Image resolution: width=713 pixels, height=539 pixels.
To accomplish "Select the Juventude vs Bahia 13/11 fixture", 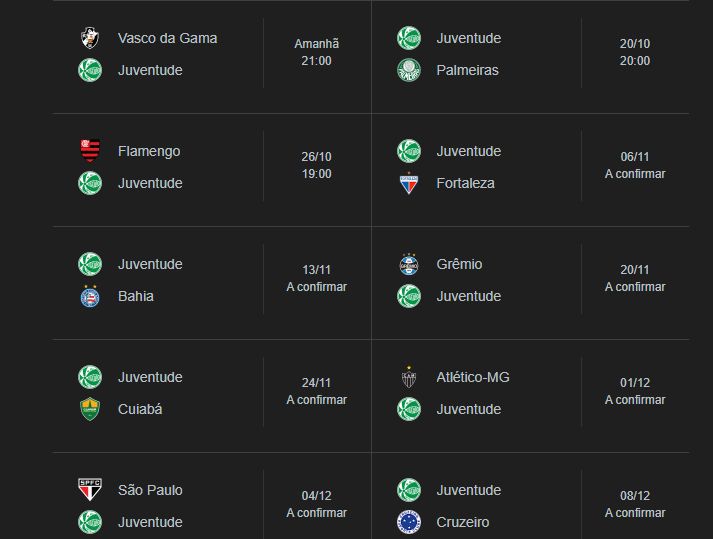I will coord(212,283).
